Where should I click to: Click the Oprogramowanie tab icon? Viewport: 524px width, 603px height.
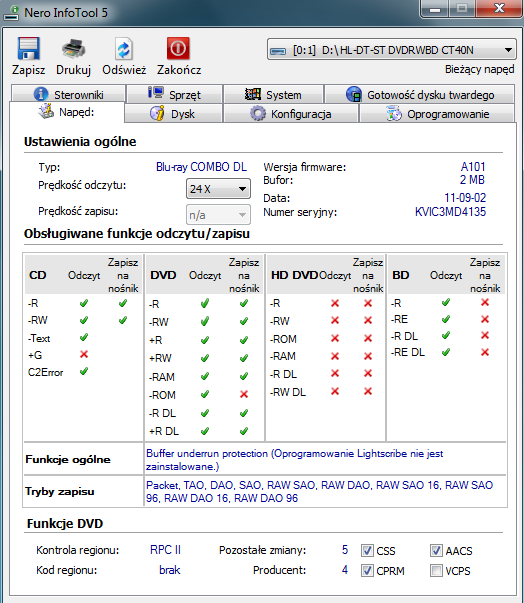click(393, 114)
